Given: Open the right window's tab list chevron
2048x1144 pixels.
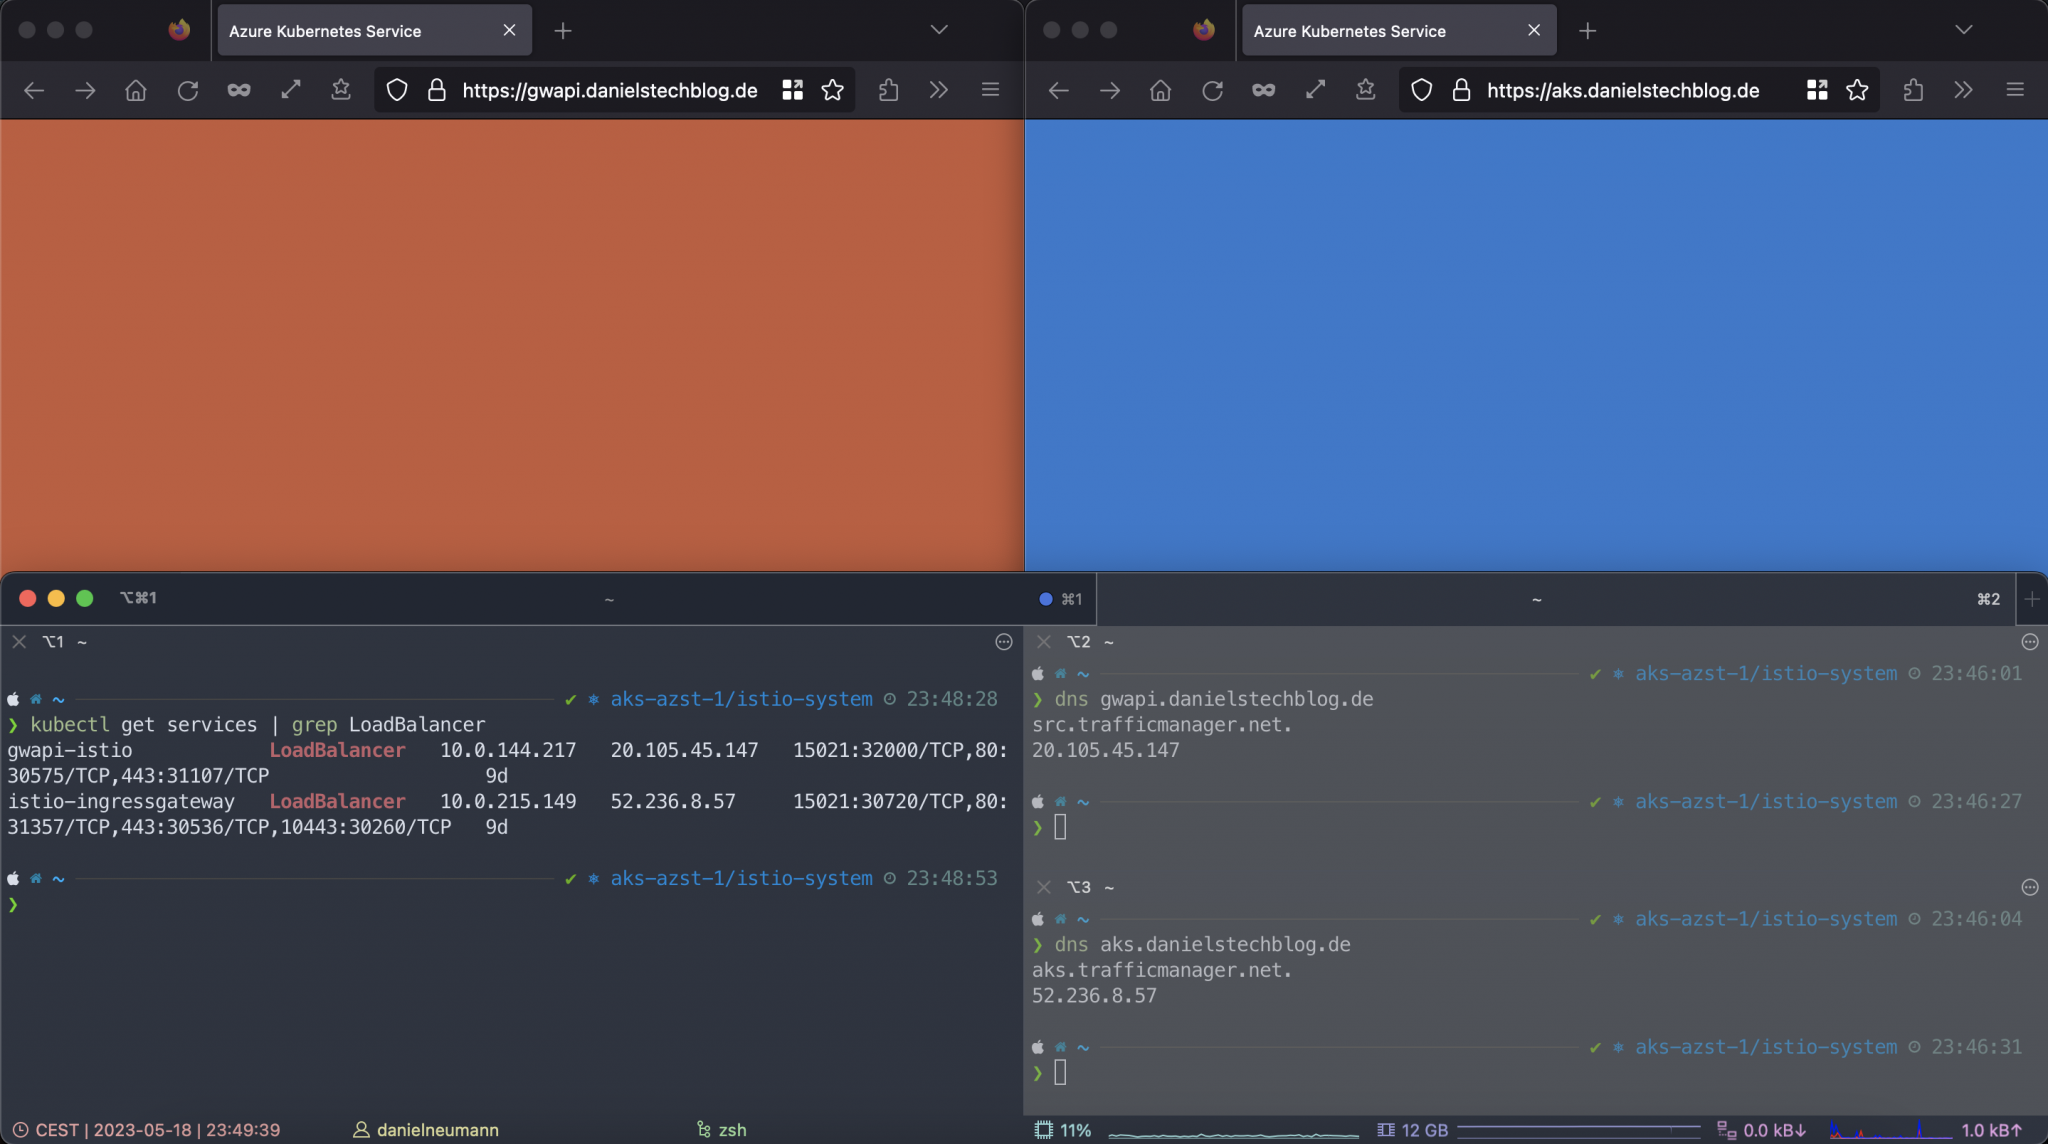Looking at the screenshot, I should tap(1962, 30).
